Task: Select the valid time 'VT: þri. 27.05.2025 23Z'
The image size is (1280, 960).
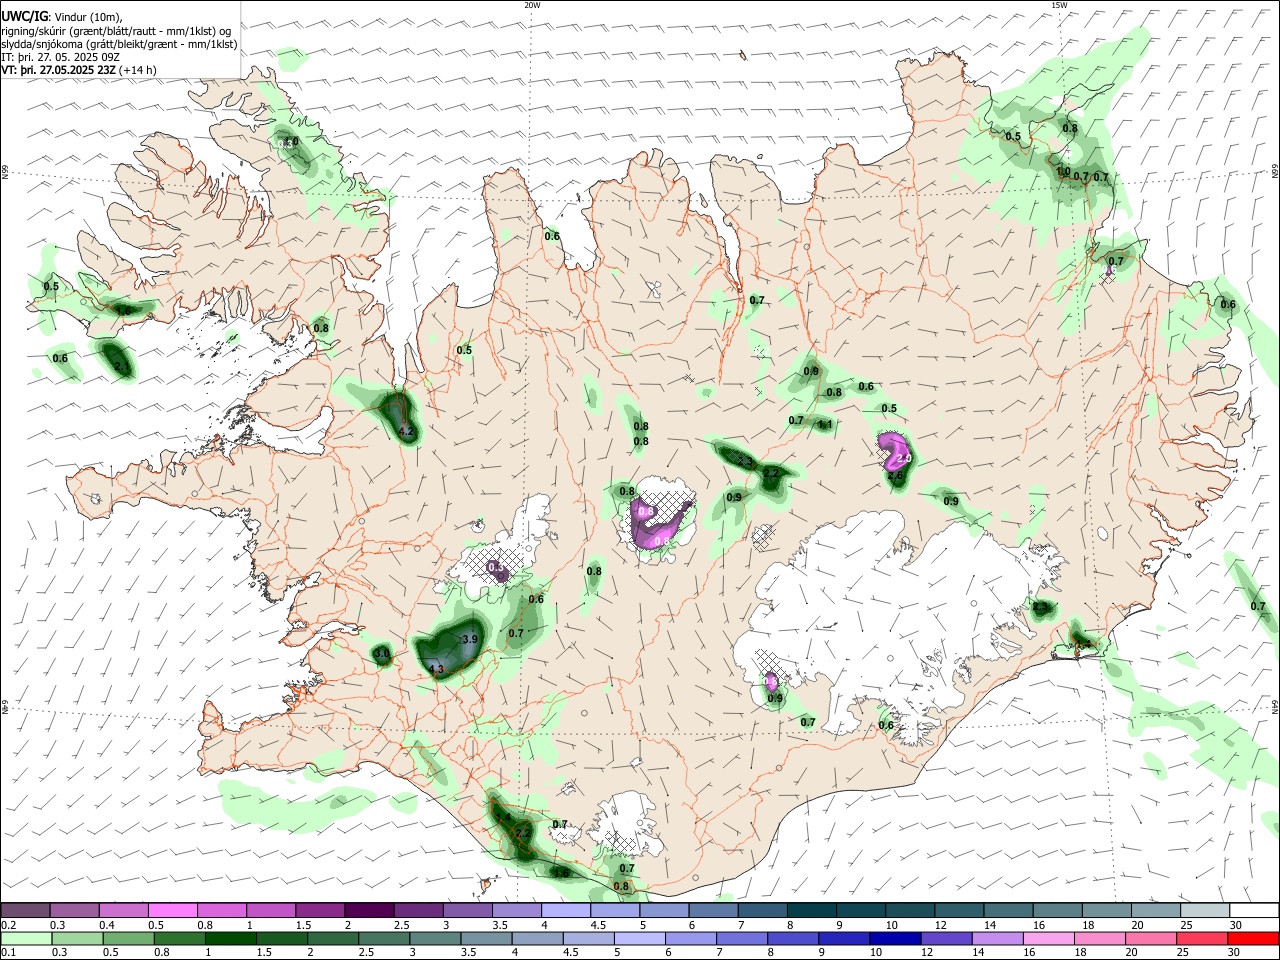Action: (x=59, y=71)
